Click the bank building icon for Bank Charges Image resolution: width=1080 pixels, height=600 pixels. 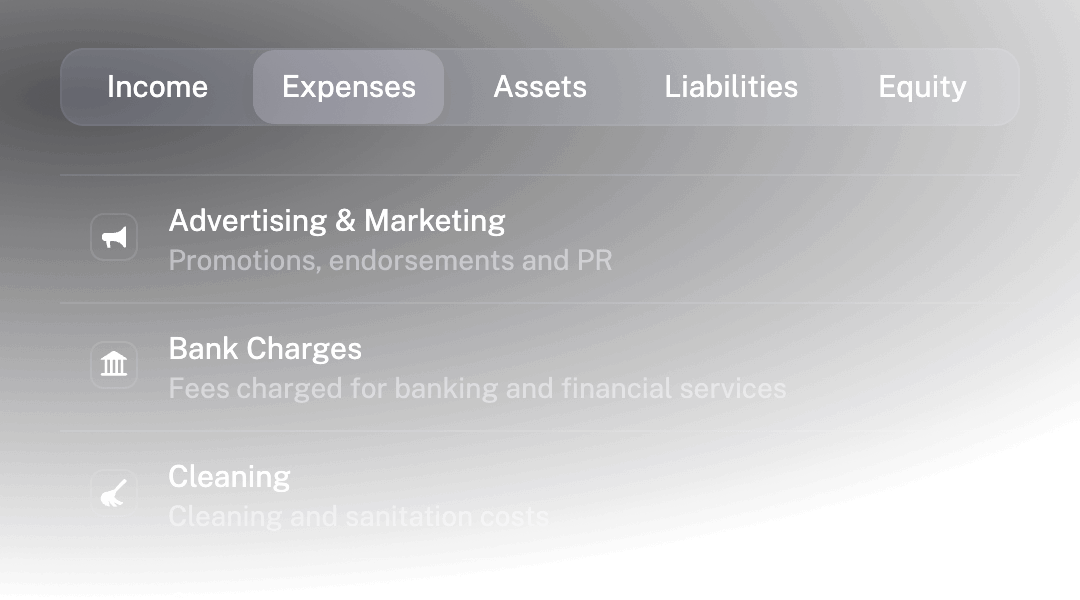(114, 364)
